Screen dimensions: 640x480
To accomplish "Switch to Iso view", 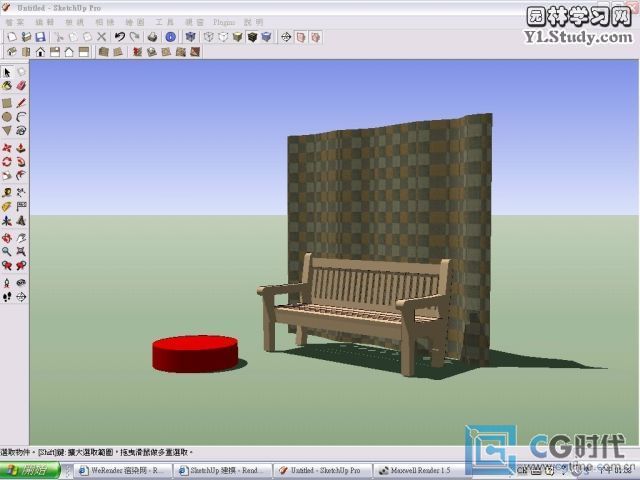I will pyautogui.click(x=12, y=52).
